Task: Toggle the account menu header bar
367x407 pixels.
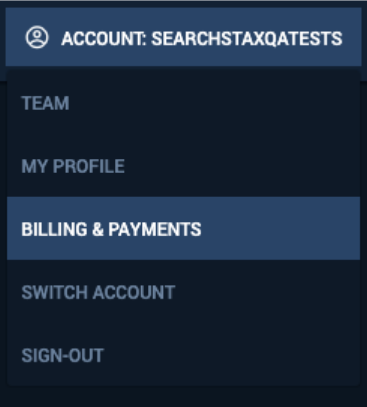Action: click(183, 37)
